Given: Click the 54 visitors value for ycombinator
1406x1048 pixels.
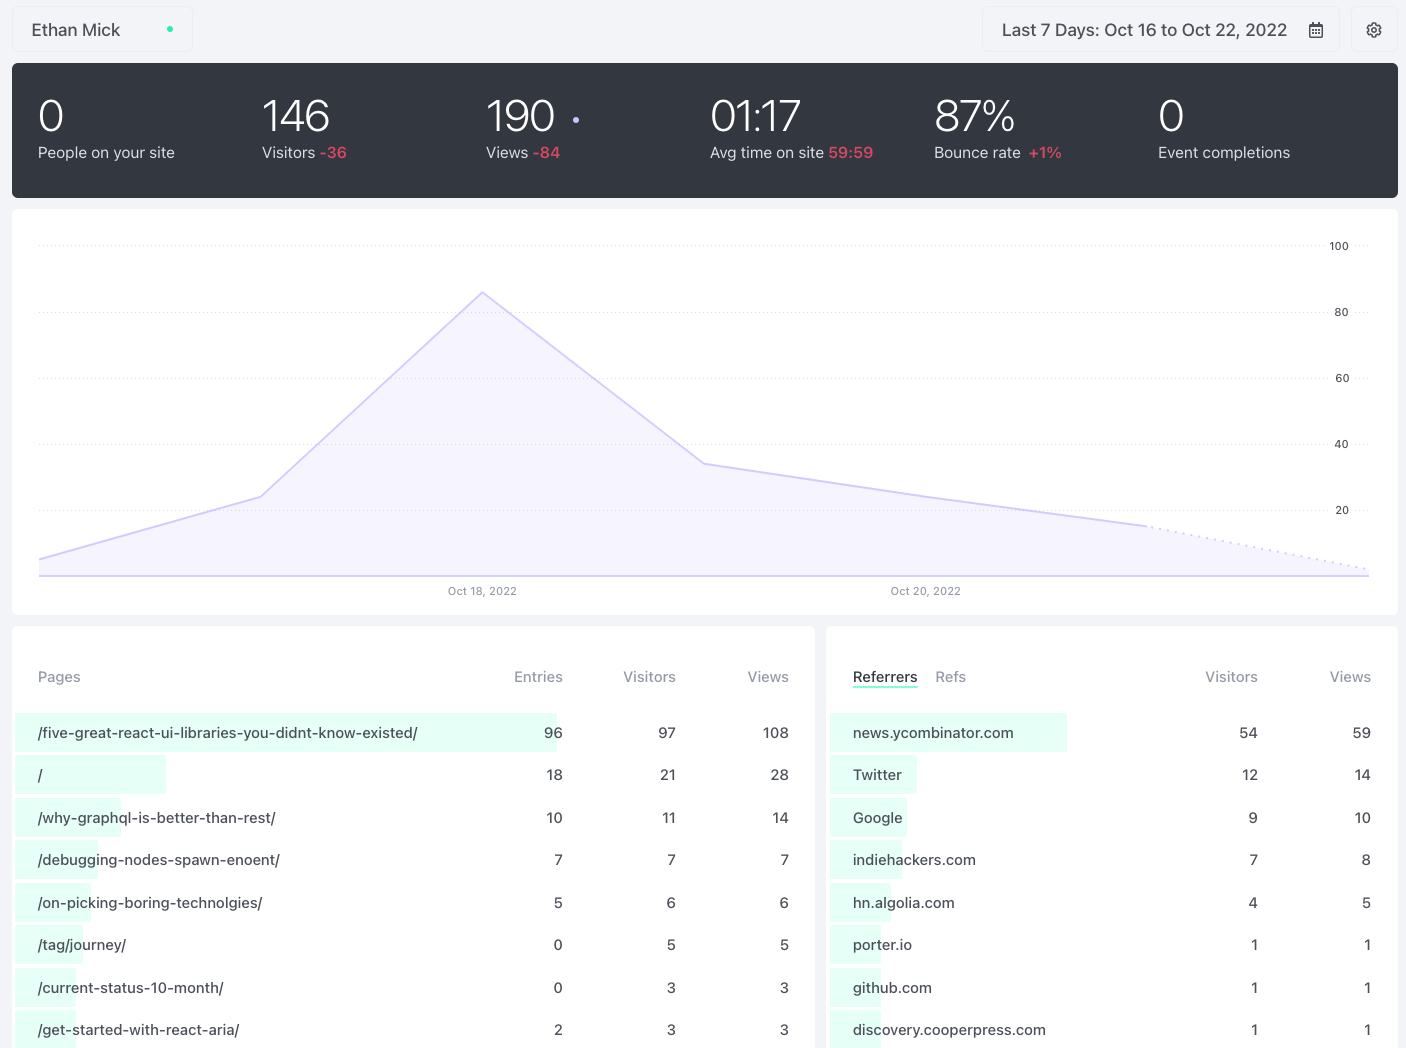Looking at the screenshot, I should click(1248, 733).
